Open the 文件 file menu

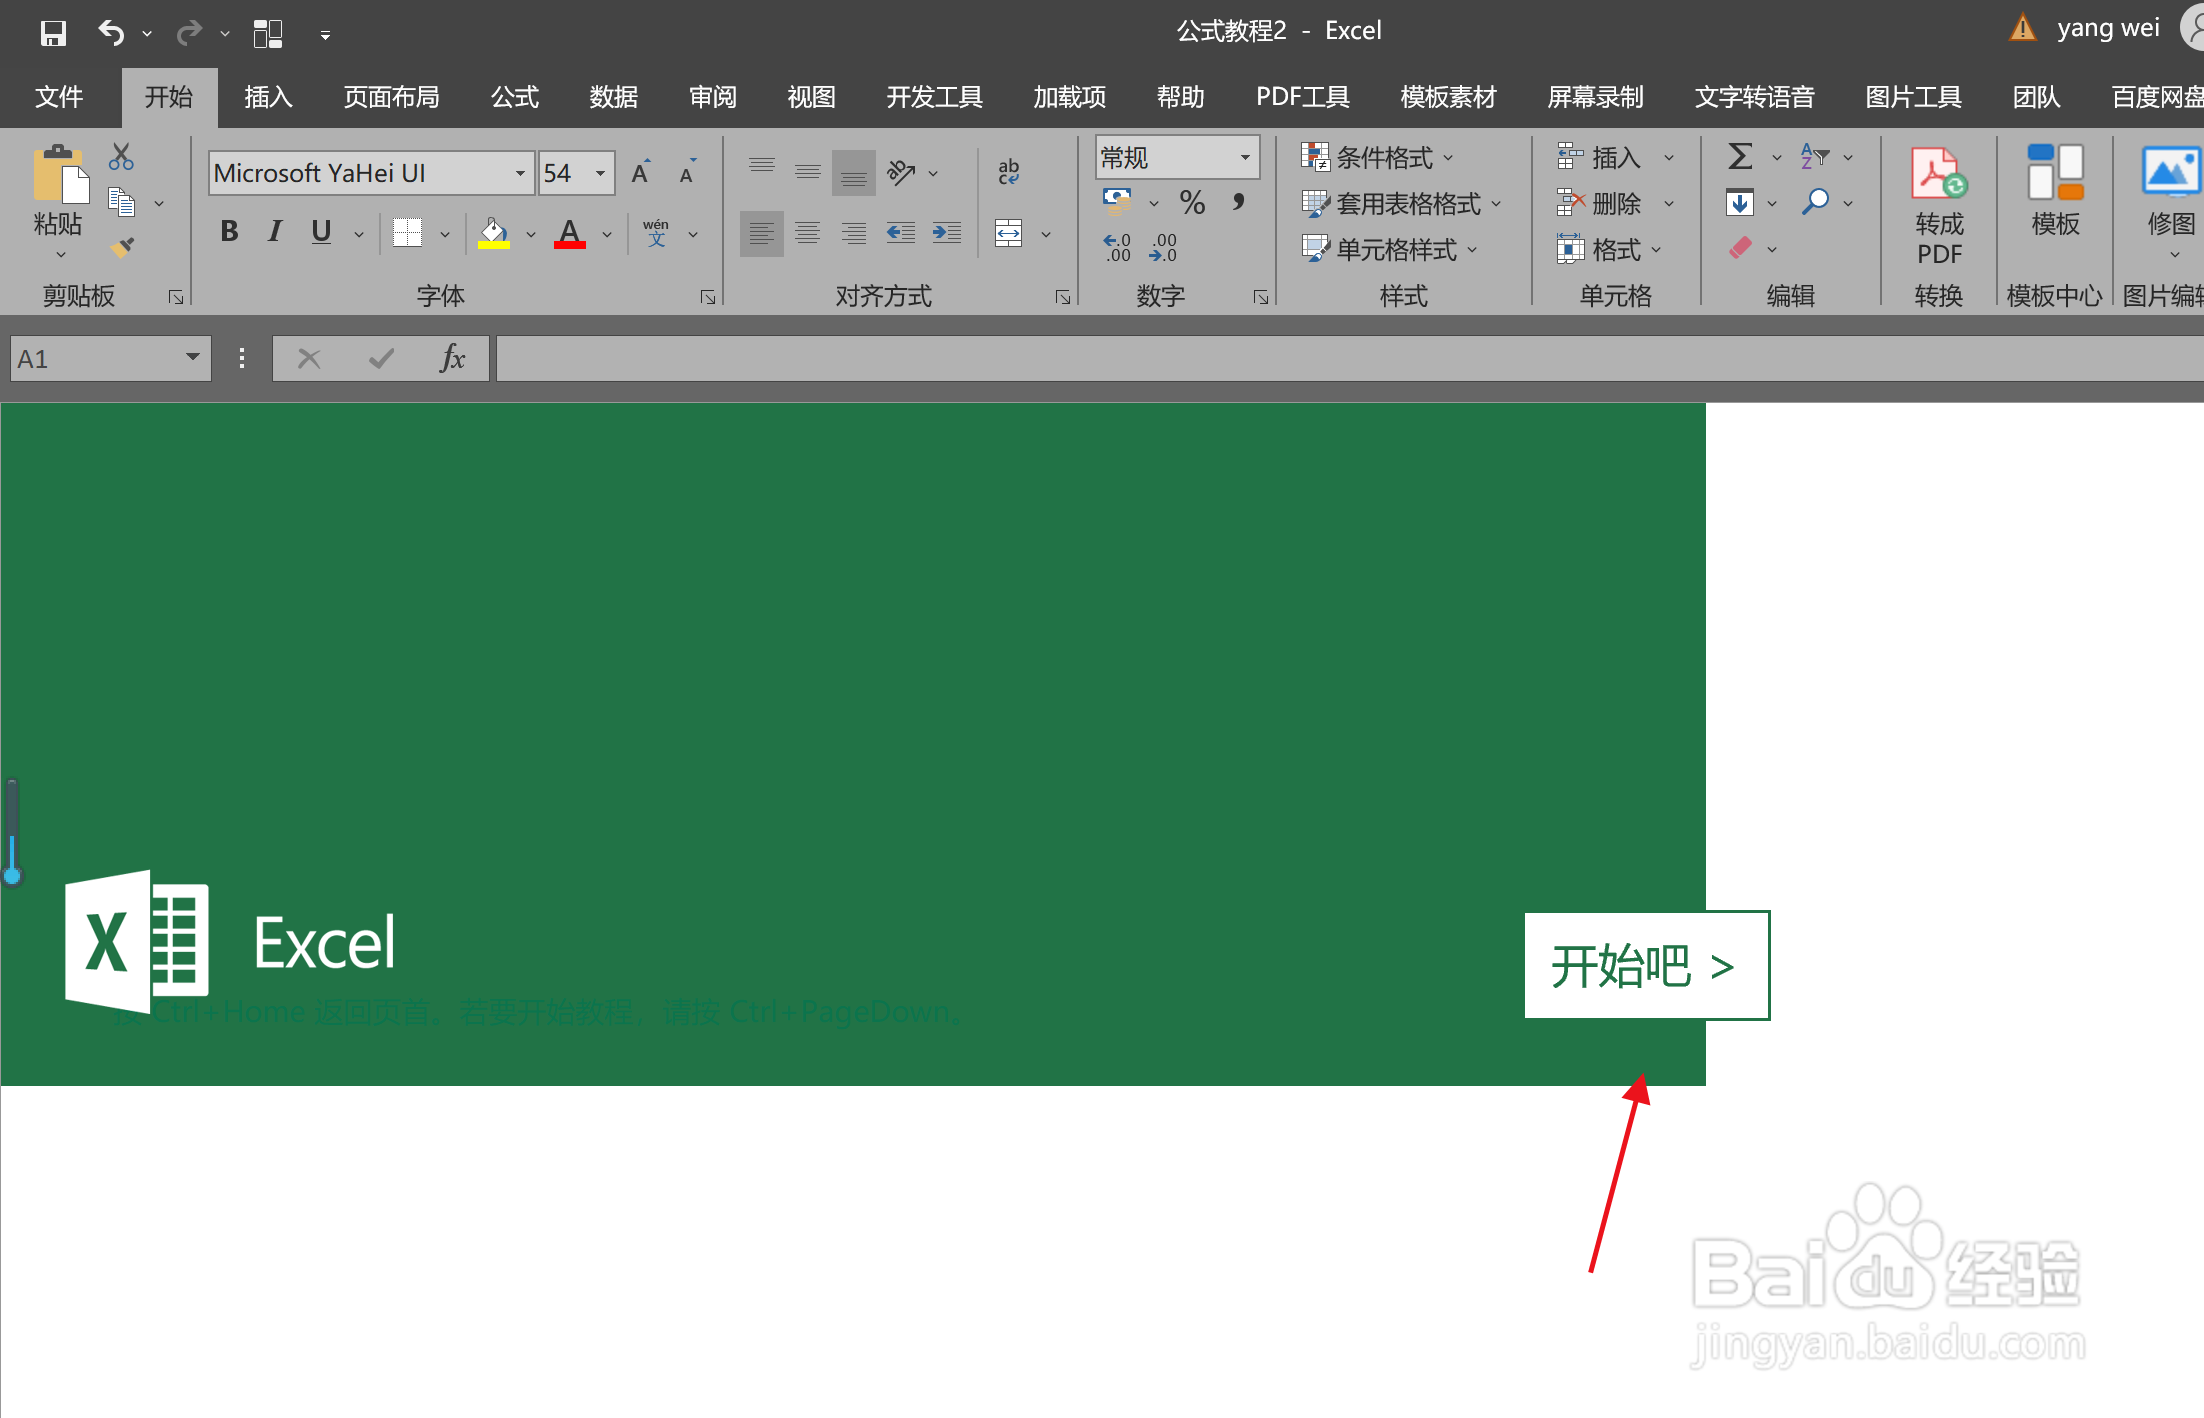click(59, 97)
